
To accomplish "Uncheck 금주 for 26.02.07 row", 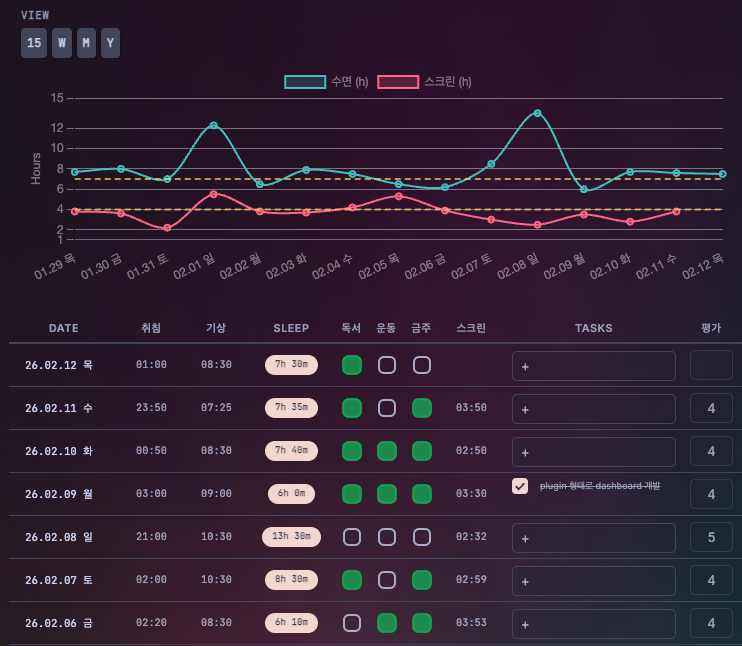I will coord(422,580).
